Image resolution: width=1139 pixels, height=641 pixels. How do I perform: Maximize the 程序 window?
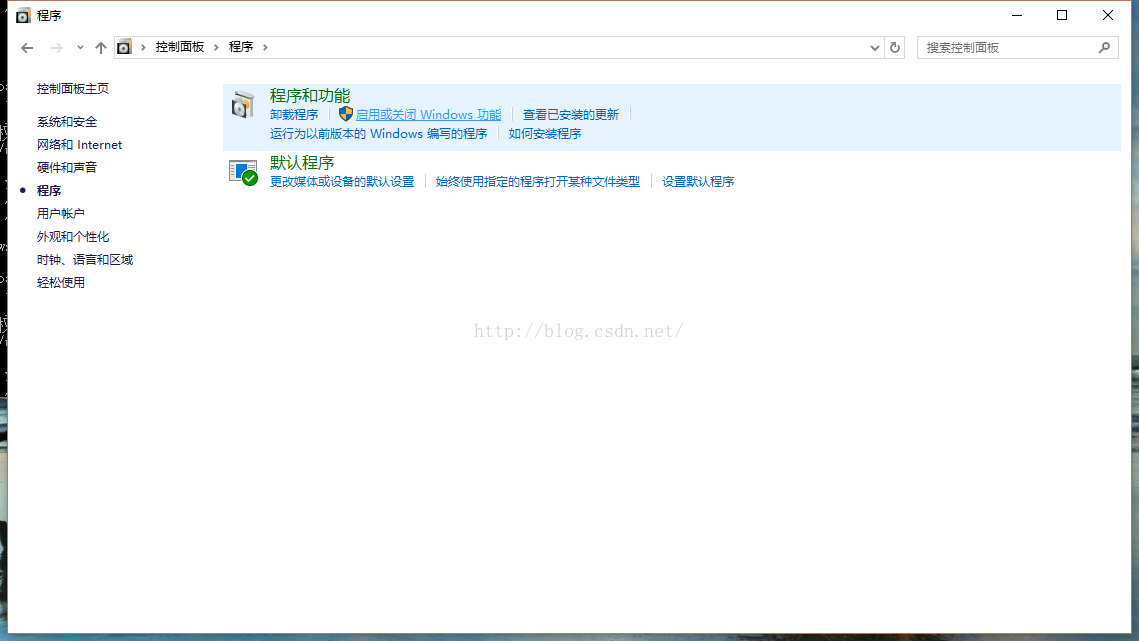(1062, 15)
